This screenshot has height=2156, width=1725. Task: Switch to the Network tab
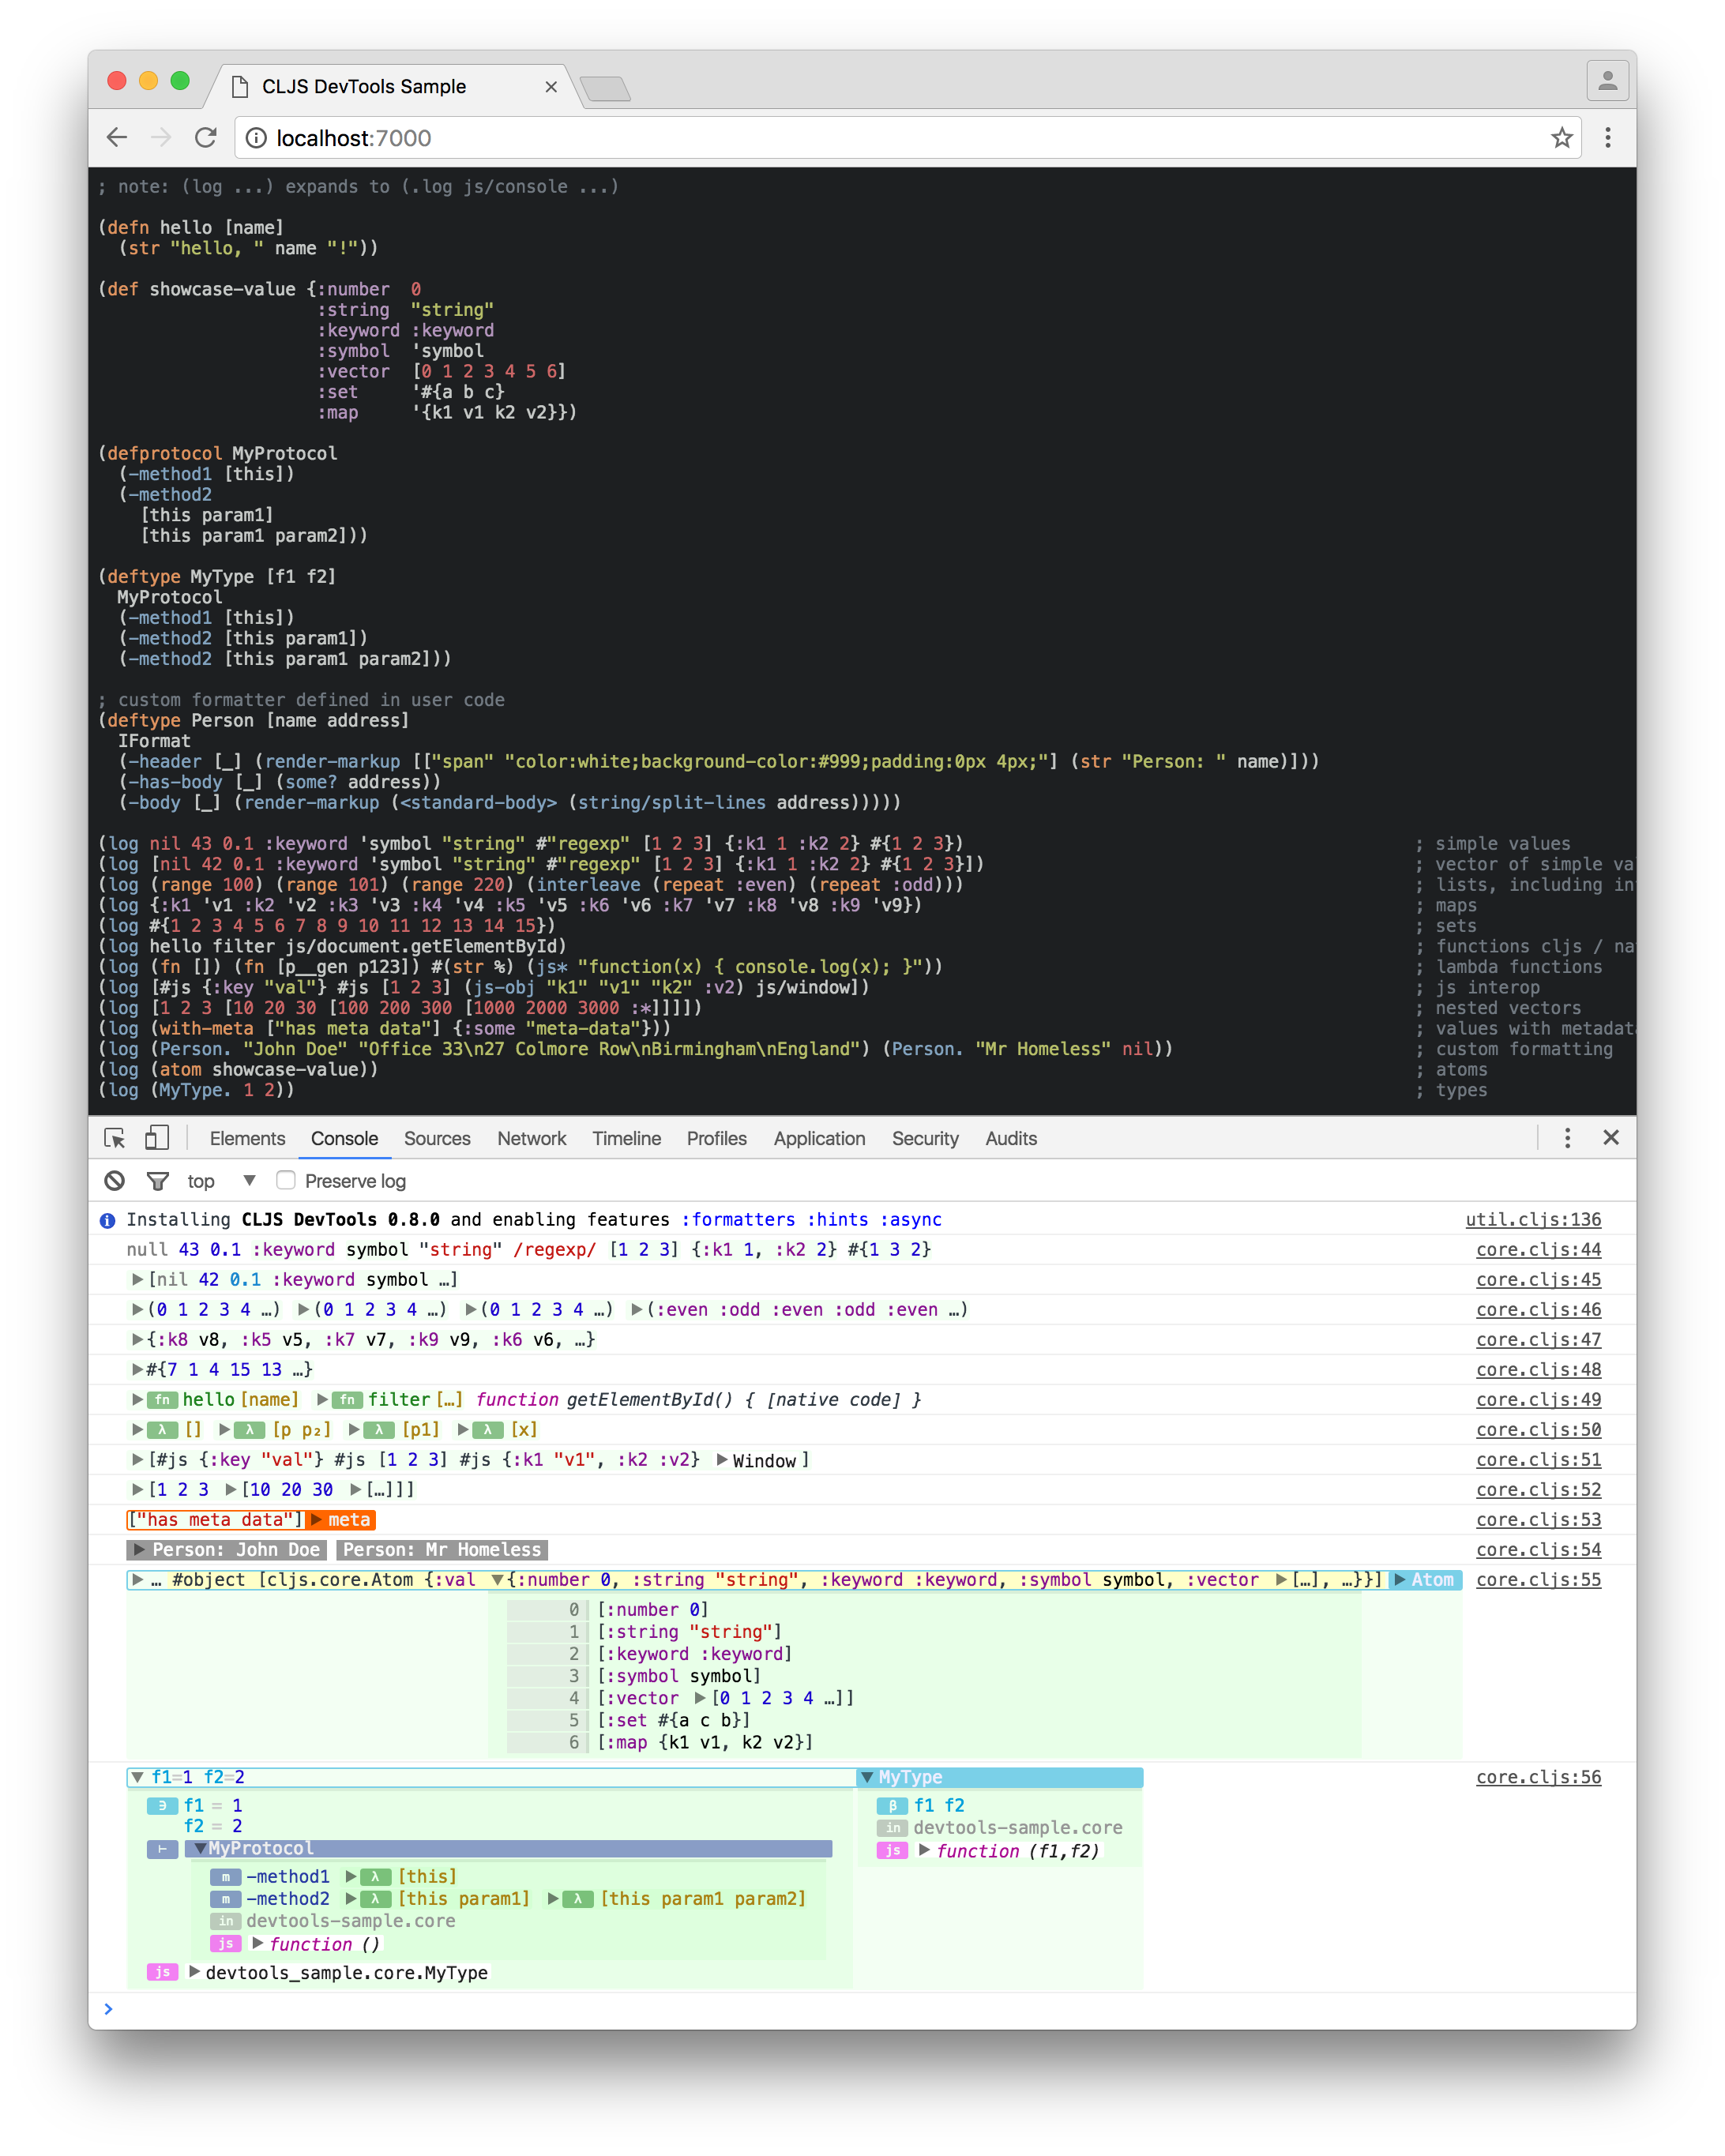531,1138
